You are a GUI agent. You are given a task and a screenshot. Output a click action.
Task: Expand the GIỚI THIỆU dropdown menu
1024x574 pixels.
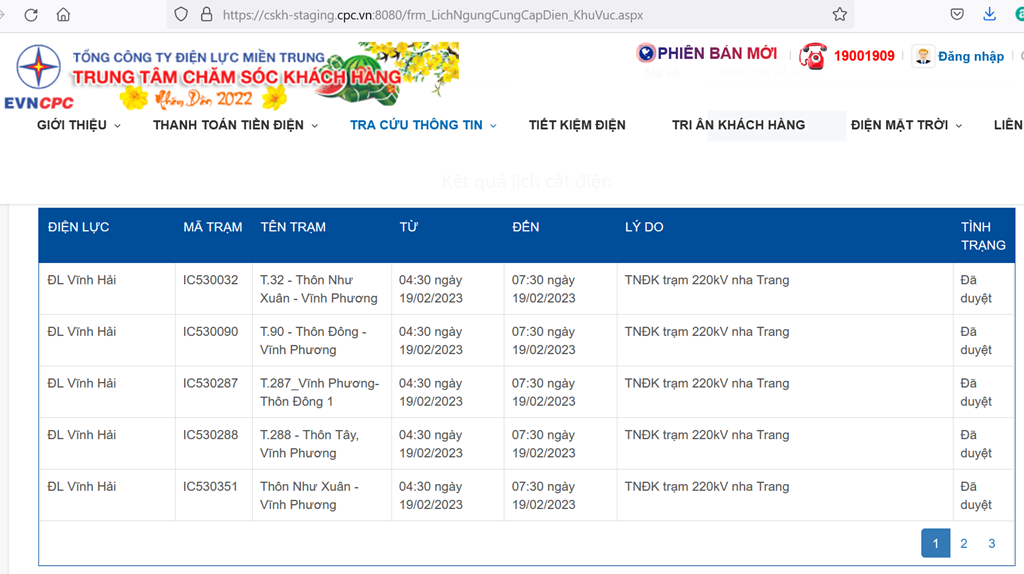point(78,125)
